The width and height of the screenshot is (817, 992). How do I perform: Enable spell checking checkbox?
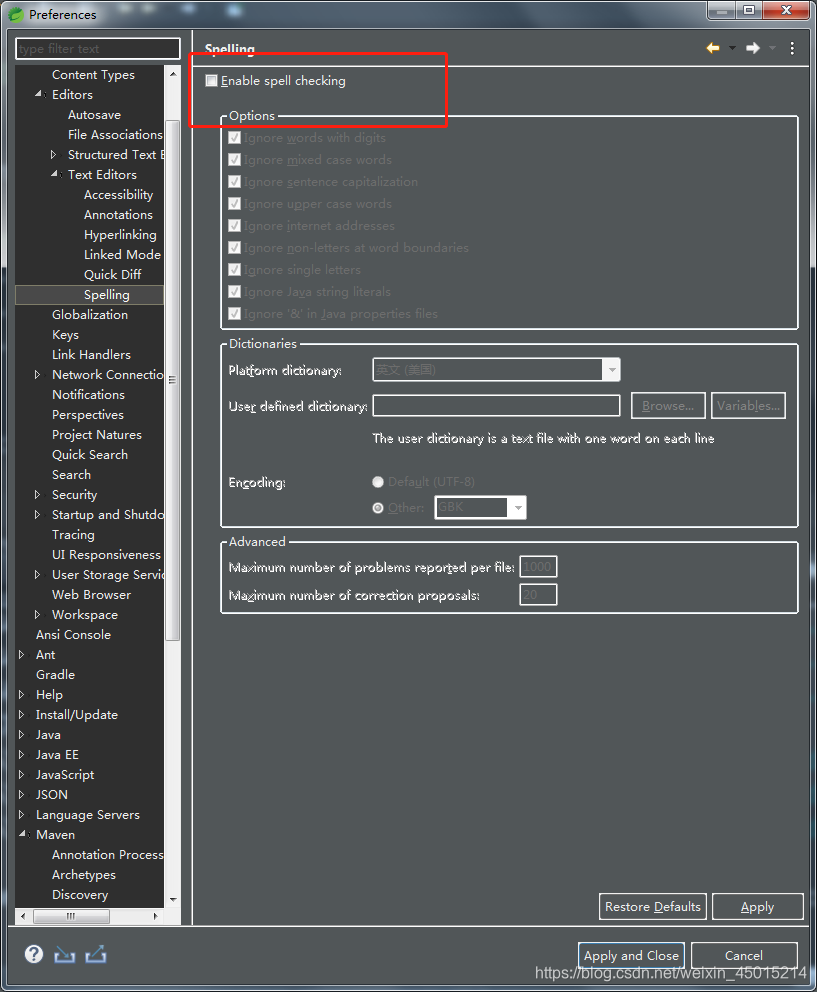[211, 80]
